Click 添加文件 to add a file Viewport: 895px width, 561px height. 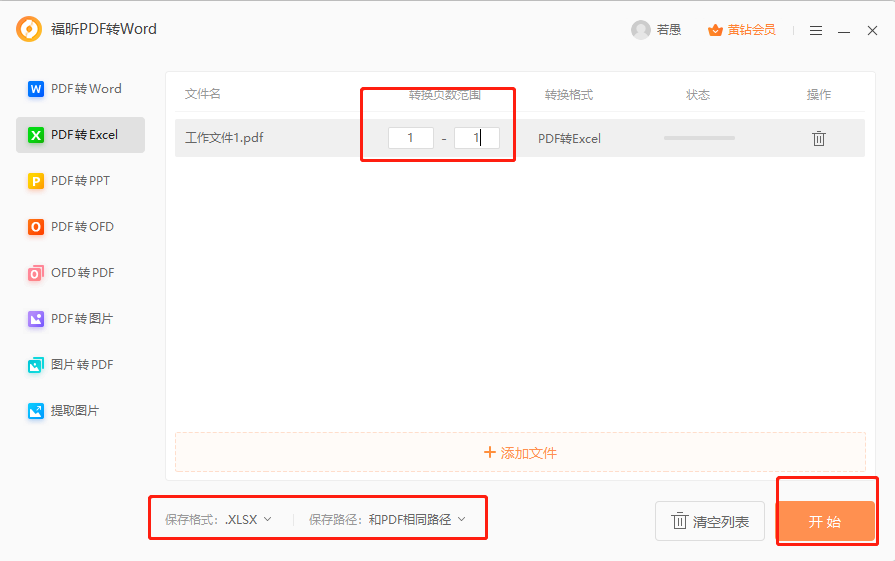(x=520, y=453)
